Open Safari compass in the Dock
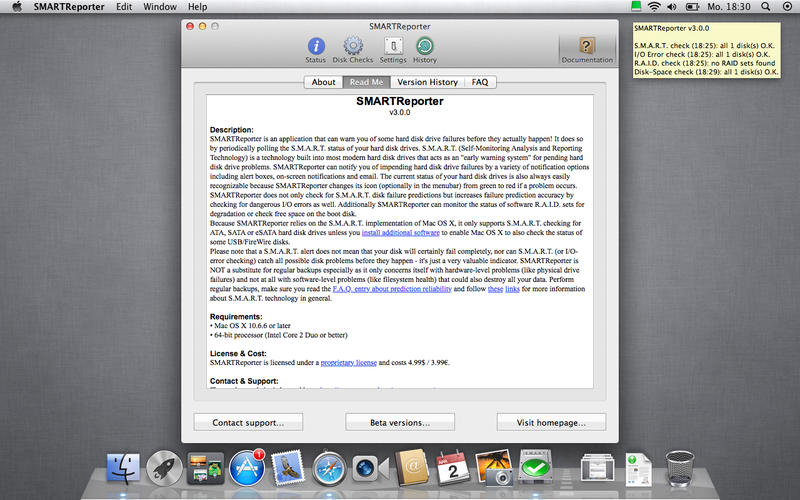This screenshot has width=800, height=500. pyautogui.click(x=329, y=468)
